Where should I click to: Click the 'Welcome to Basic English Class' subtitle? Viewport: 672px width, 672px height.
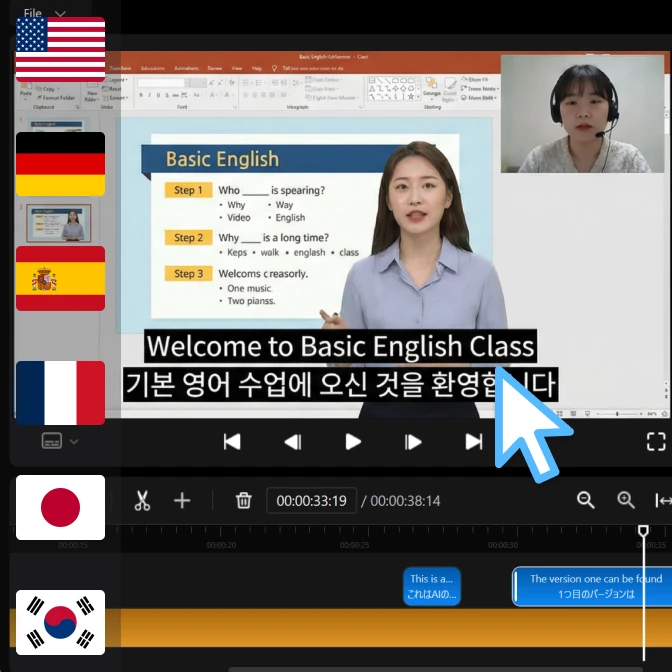[x=340, y=346]
